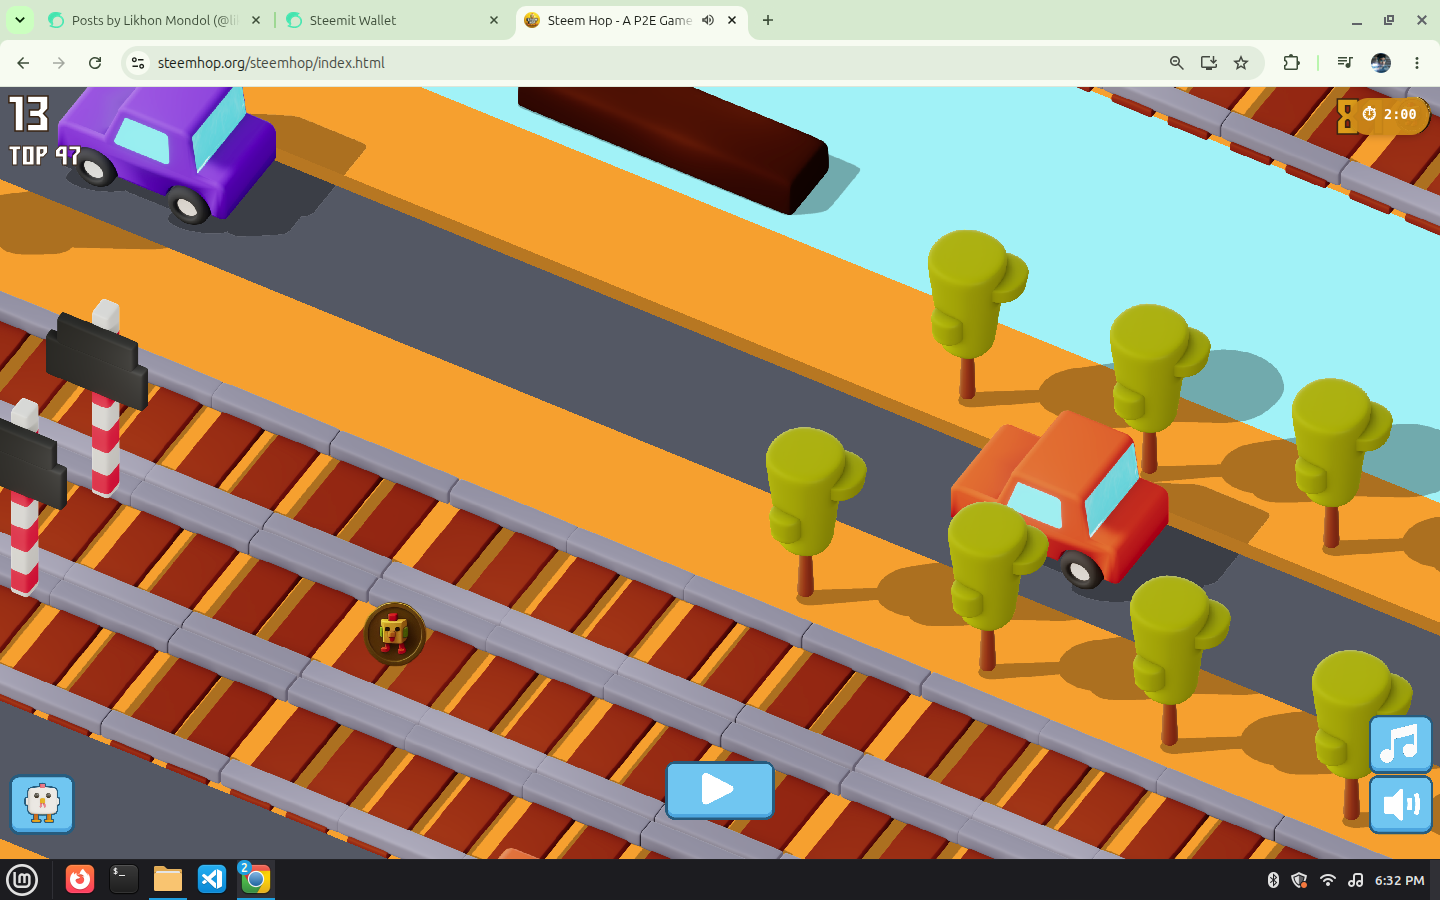Viewport: 1440px width, 900px height.
Task: Open the browser extensions puzzle icon
Action: point(1291,63)
